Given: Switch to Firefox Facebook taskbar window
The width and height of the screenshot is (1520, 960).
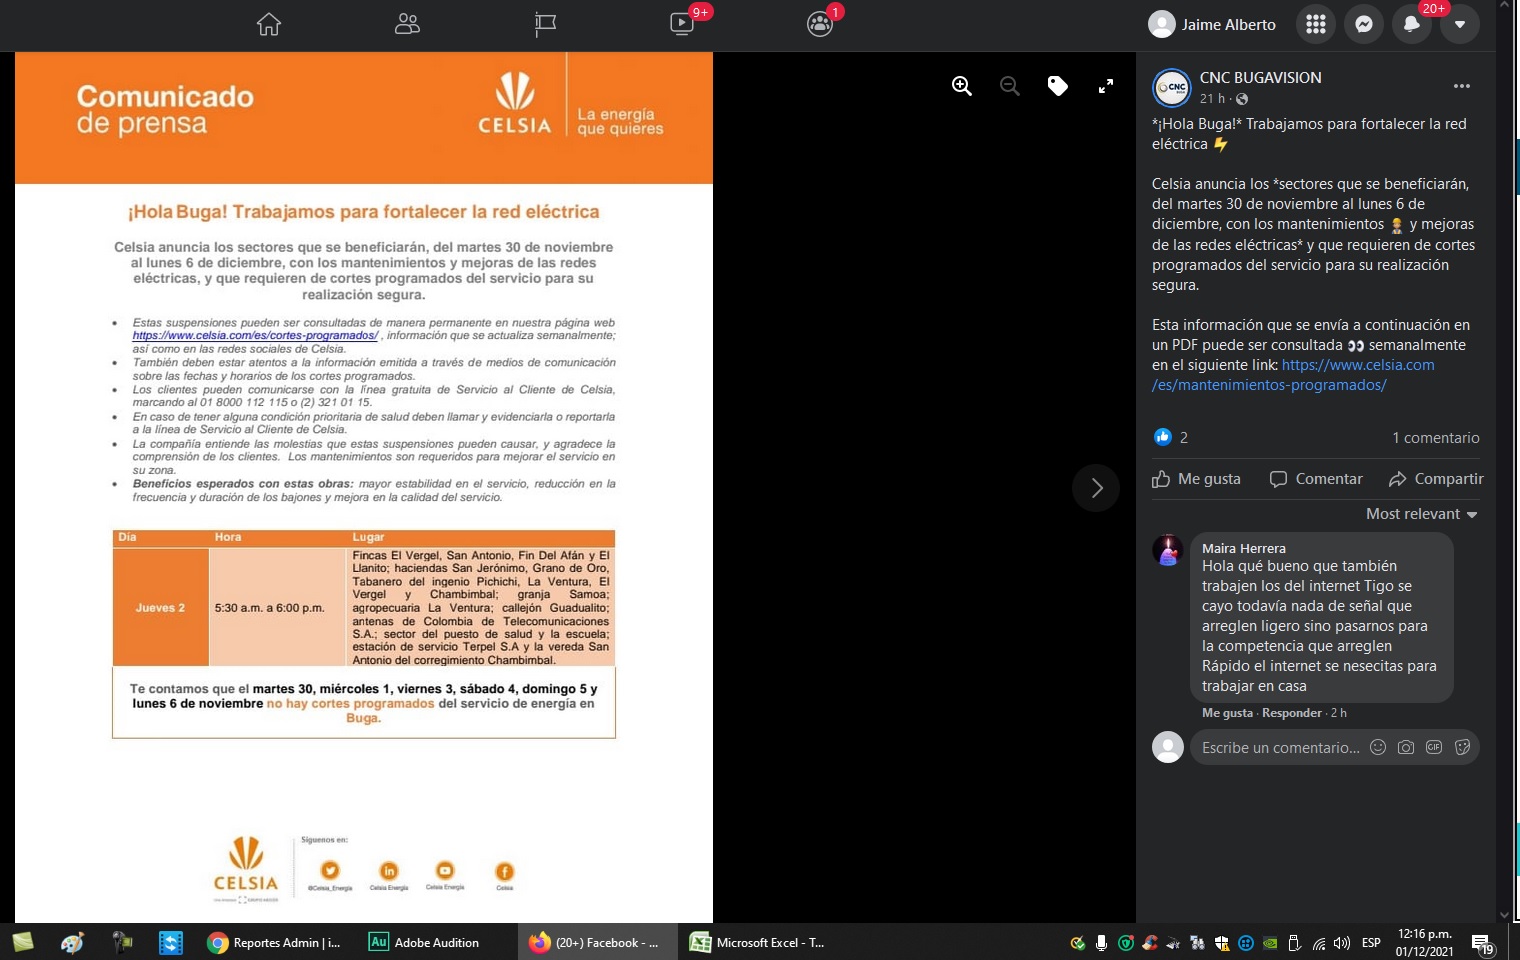Looking at the screenshot, I should point(596,942).
